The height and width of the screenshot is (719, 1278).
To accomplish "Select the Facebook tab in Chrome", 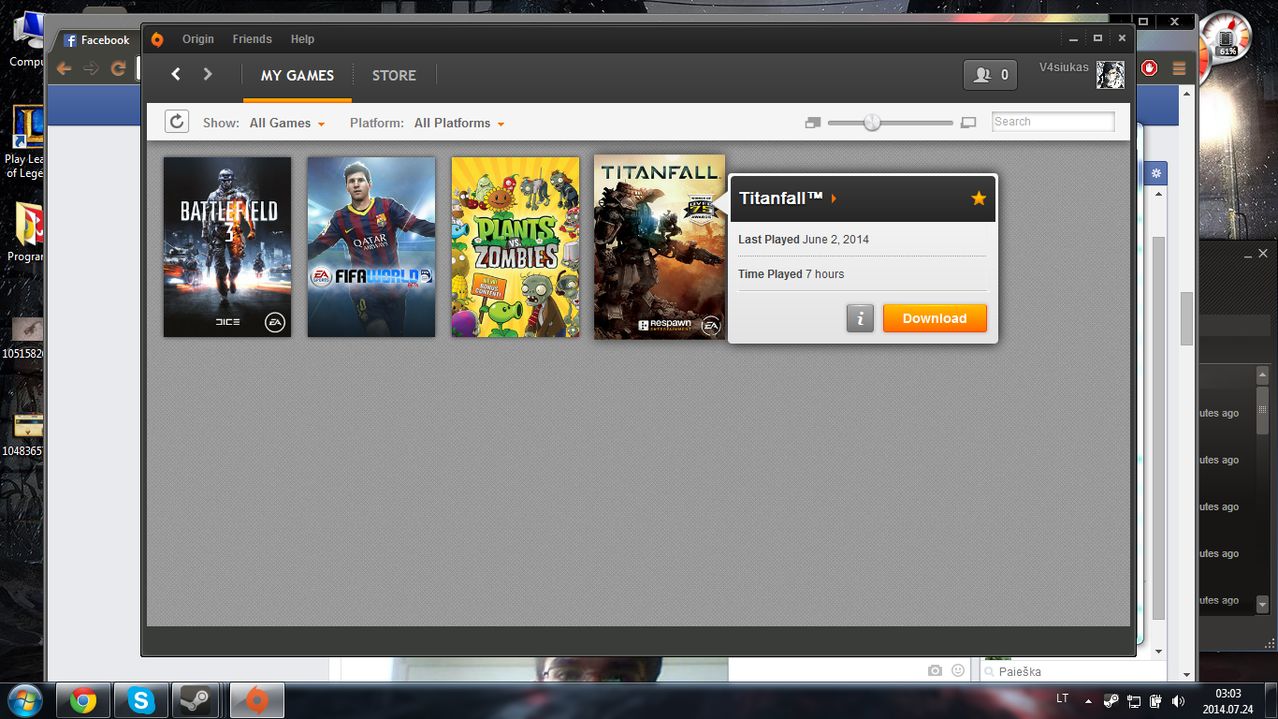I will coord(97,40).
